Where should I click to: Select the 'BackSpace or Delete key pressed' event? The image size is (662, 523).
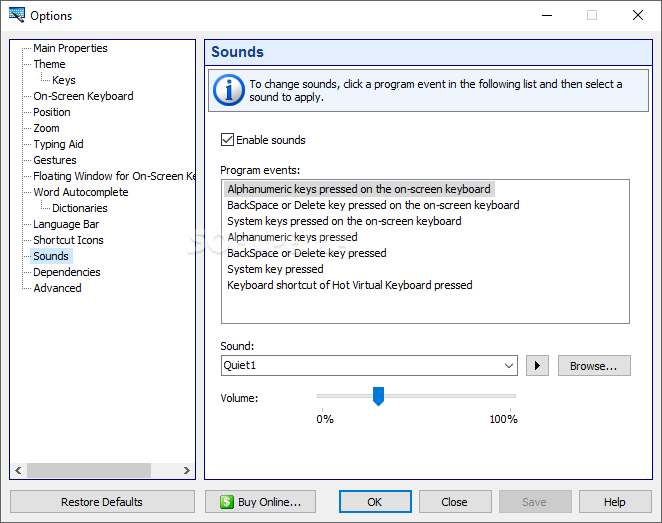(x=307, y=253)
